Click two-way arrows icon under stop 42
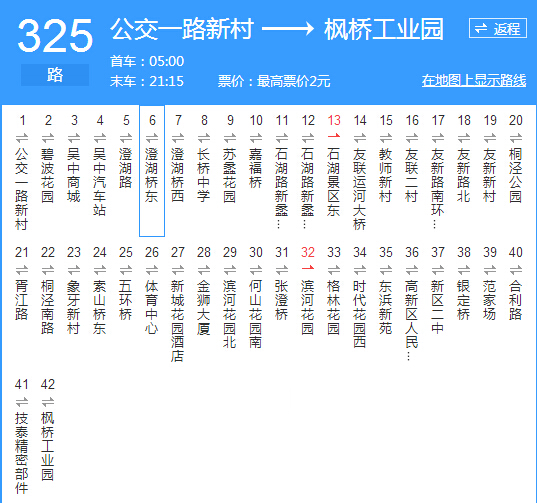Viewport: 537px width, 503px height. pyautogui.click(x=48, y=401)
